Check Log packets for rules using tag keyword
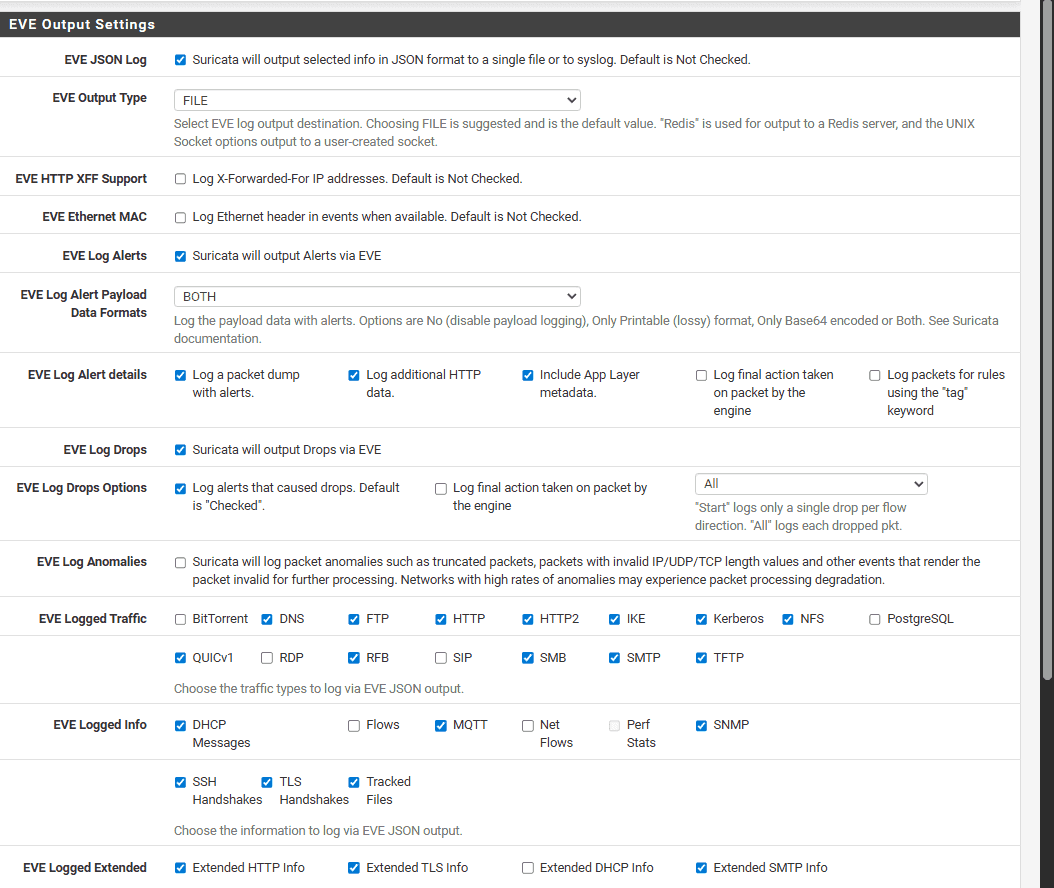Image resolution: width=1054 pixels, height=888 pixels. (x=875, y=375)
